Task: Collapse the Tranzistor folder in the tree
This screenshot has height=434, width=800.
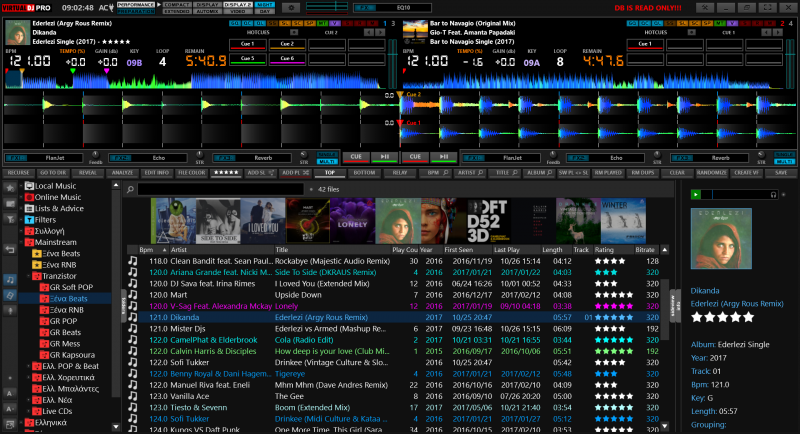Action: tap(29, 276)
